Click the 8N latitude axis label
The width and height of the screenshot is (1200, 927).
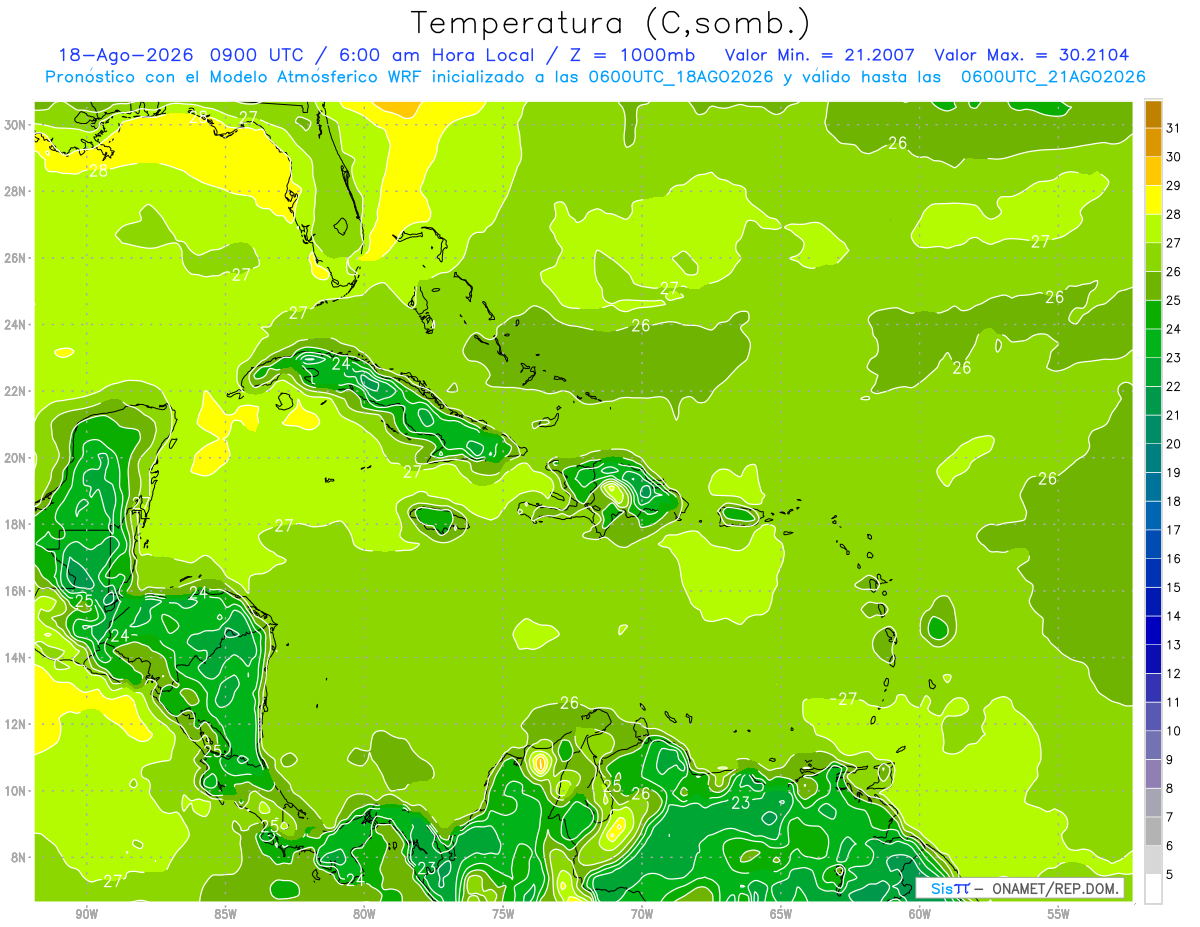(x=19, y=857)
